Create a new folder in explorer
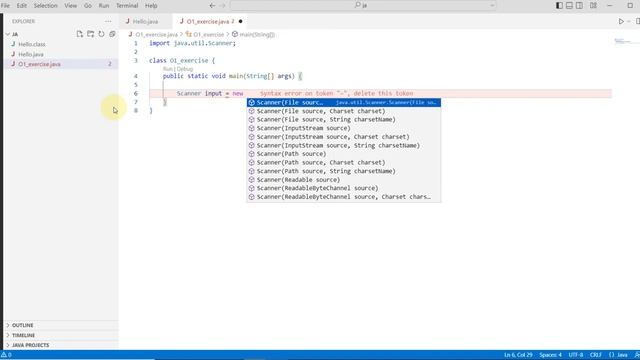This screenshot has height=360, width=640. coord(91,34)
